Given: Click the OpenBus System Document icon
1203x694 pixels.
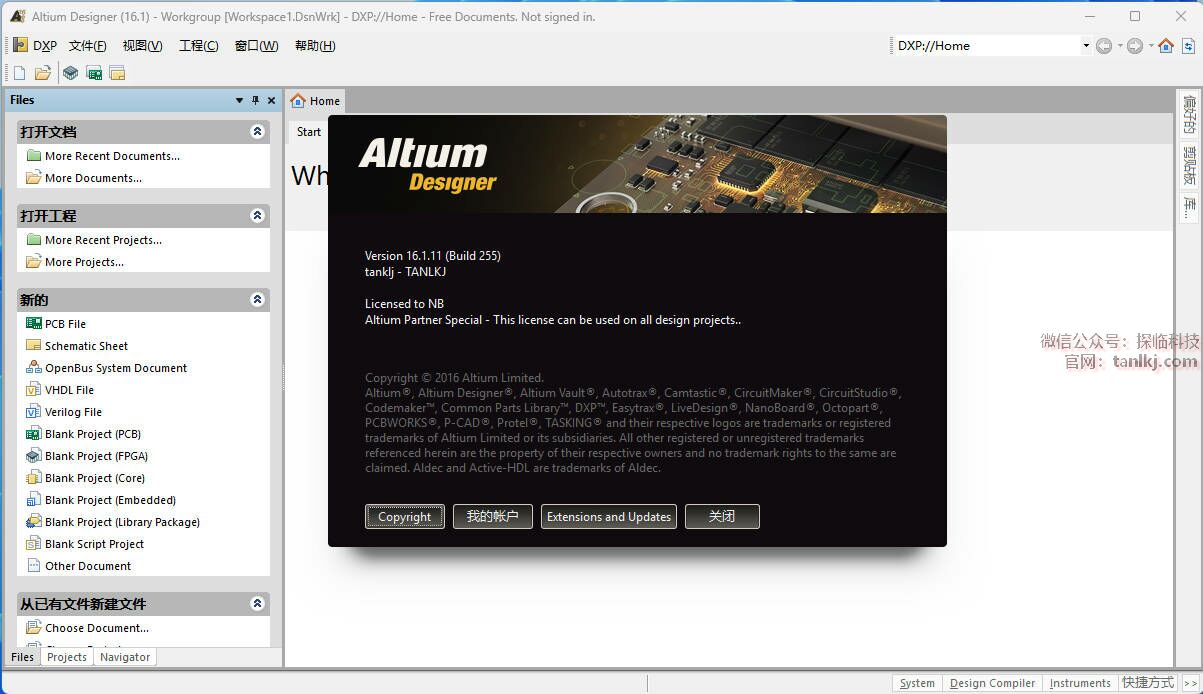Looking at the screenshot, I should click(x=34, y=368).
